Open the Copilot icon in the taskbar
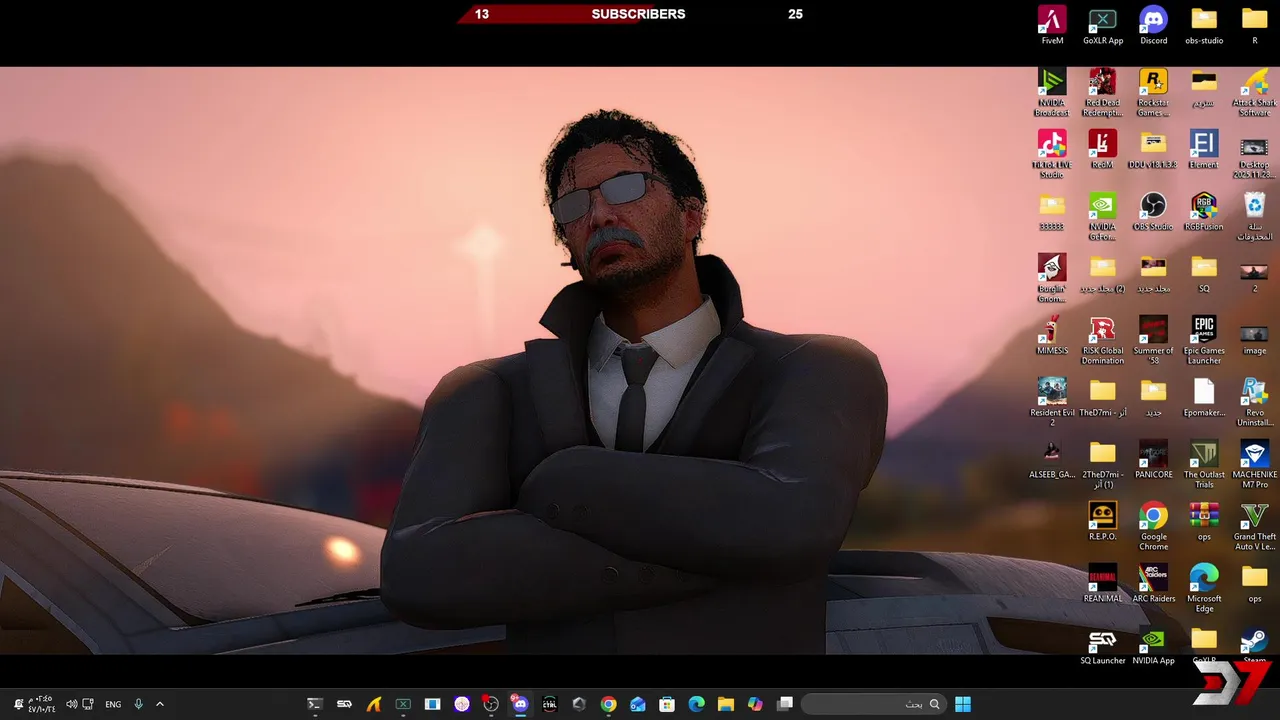 tap(755, 704)
